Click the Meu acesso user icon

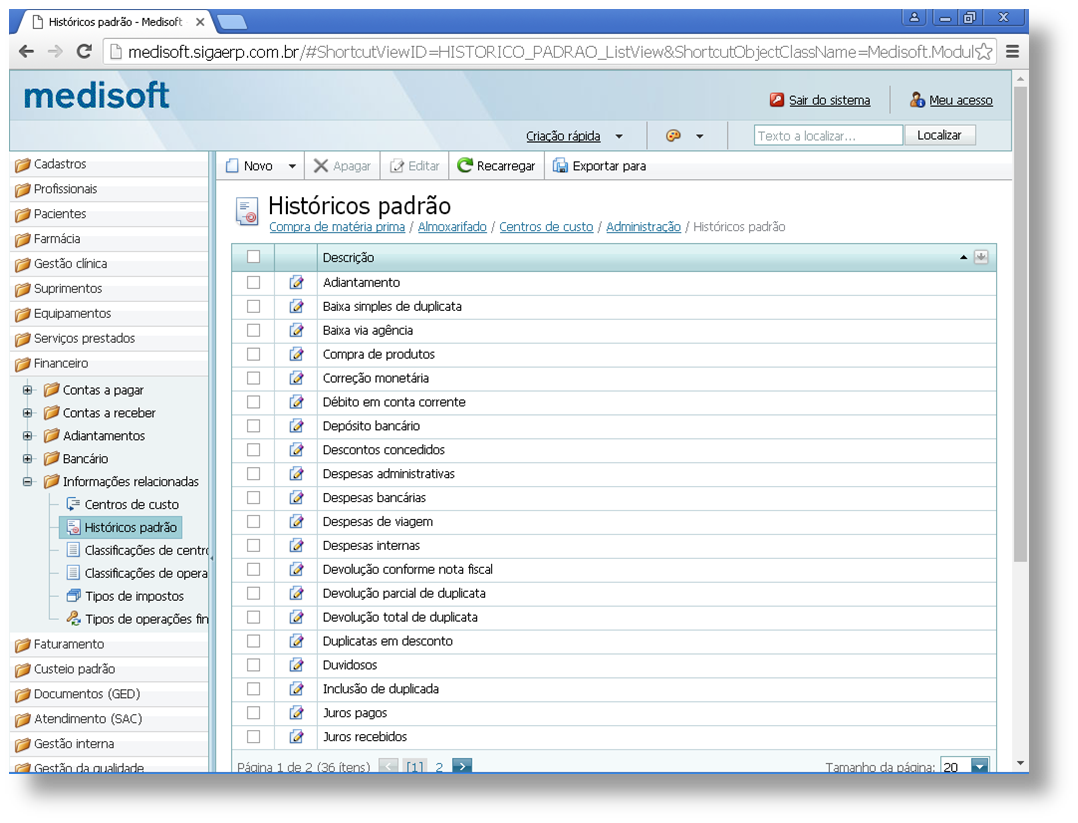pyautogui.click(x=917, y=100)
